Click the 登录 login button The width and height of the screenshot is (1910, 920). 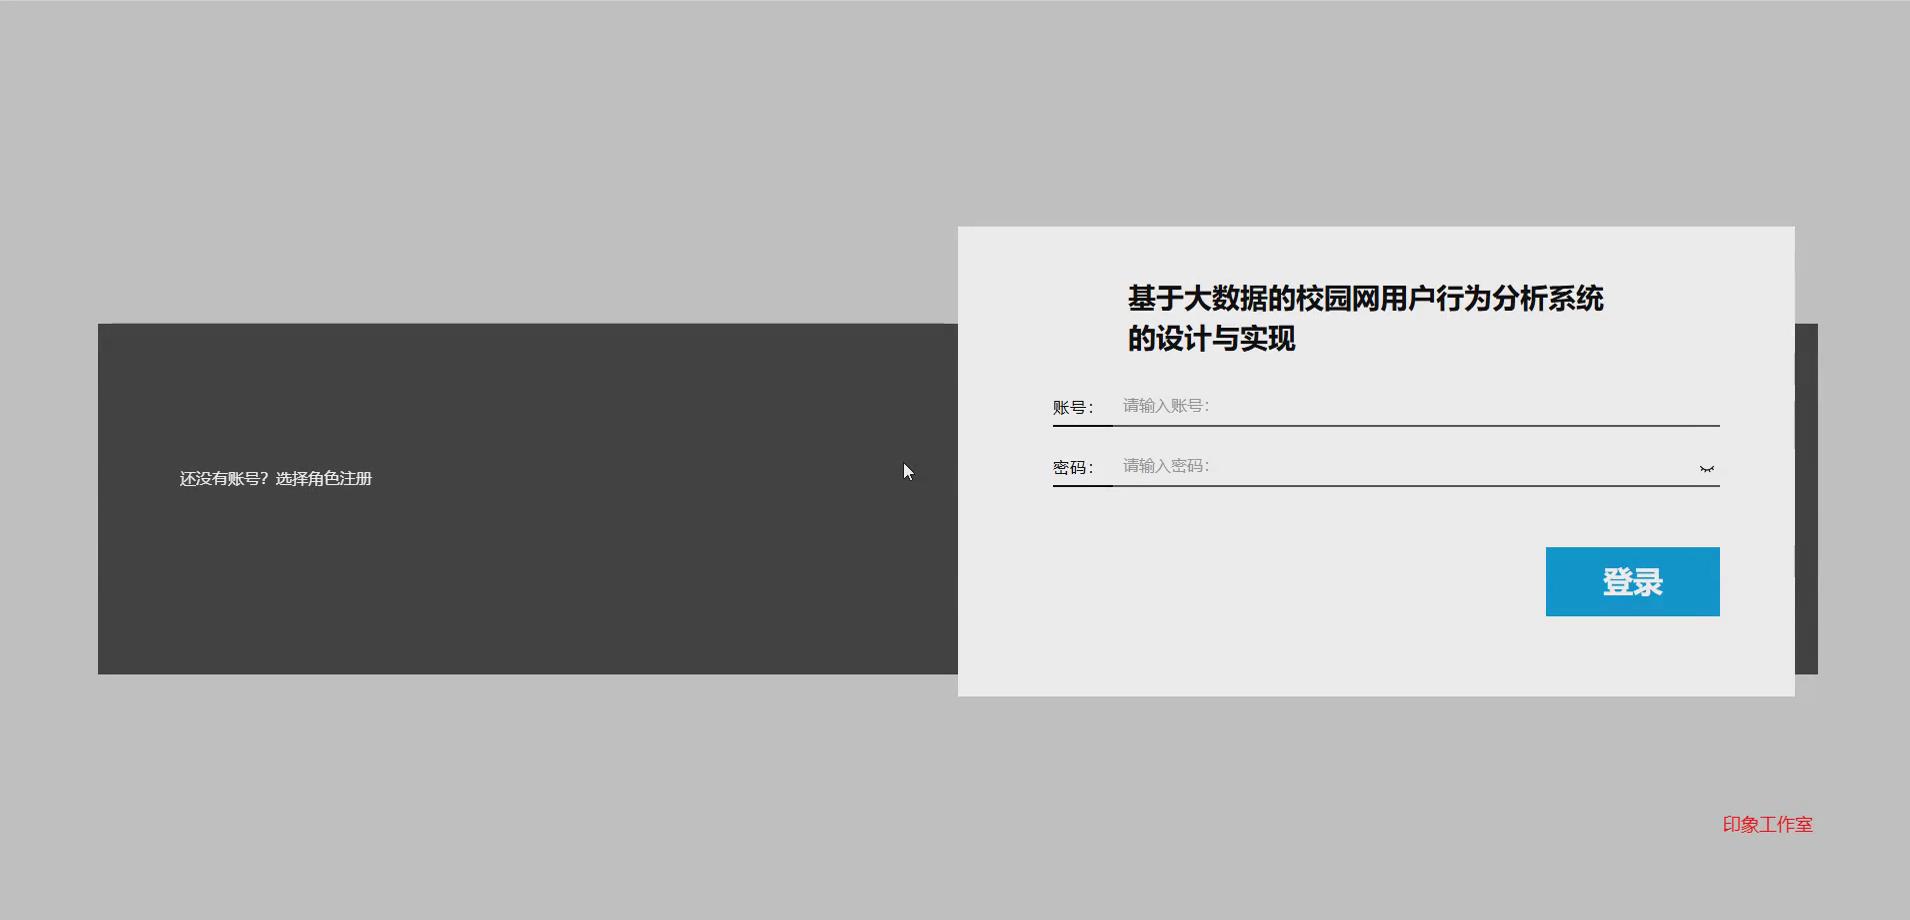pyautogui.click(x=1632, y=581)
